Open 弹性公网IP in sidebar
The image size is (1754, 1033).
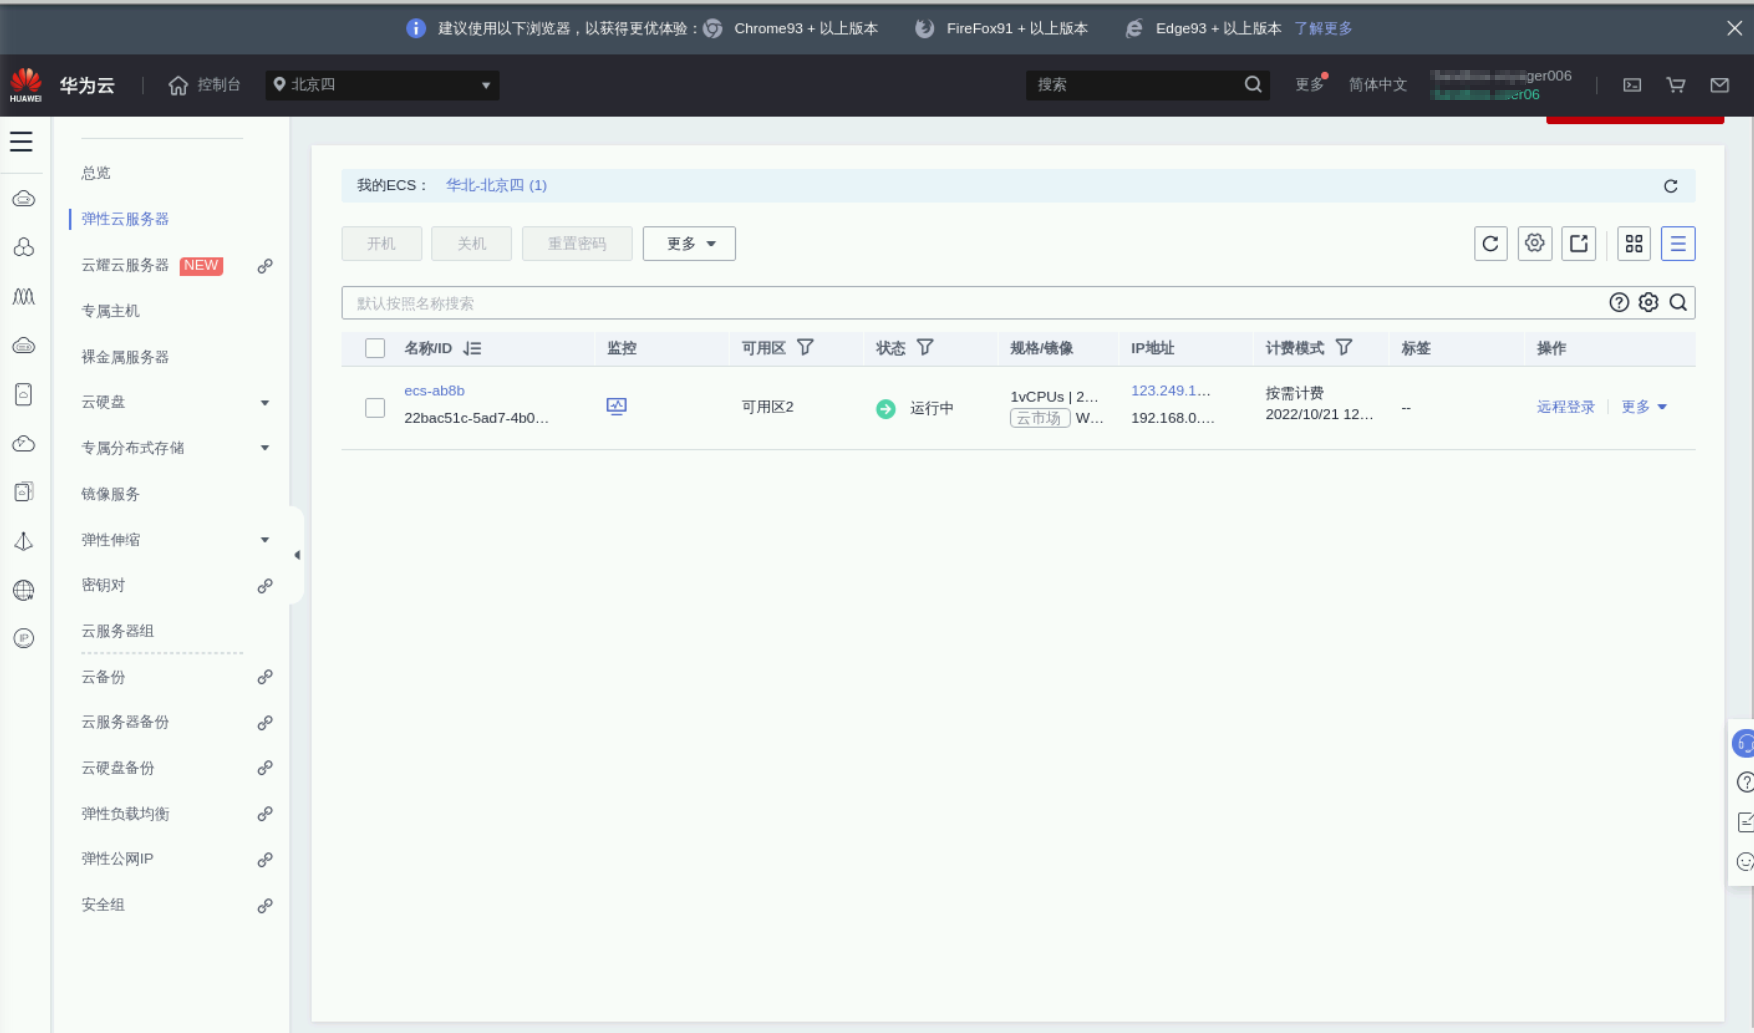[118, 859]
